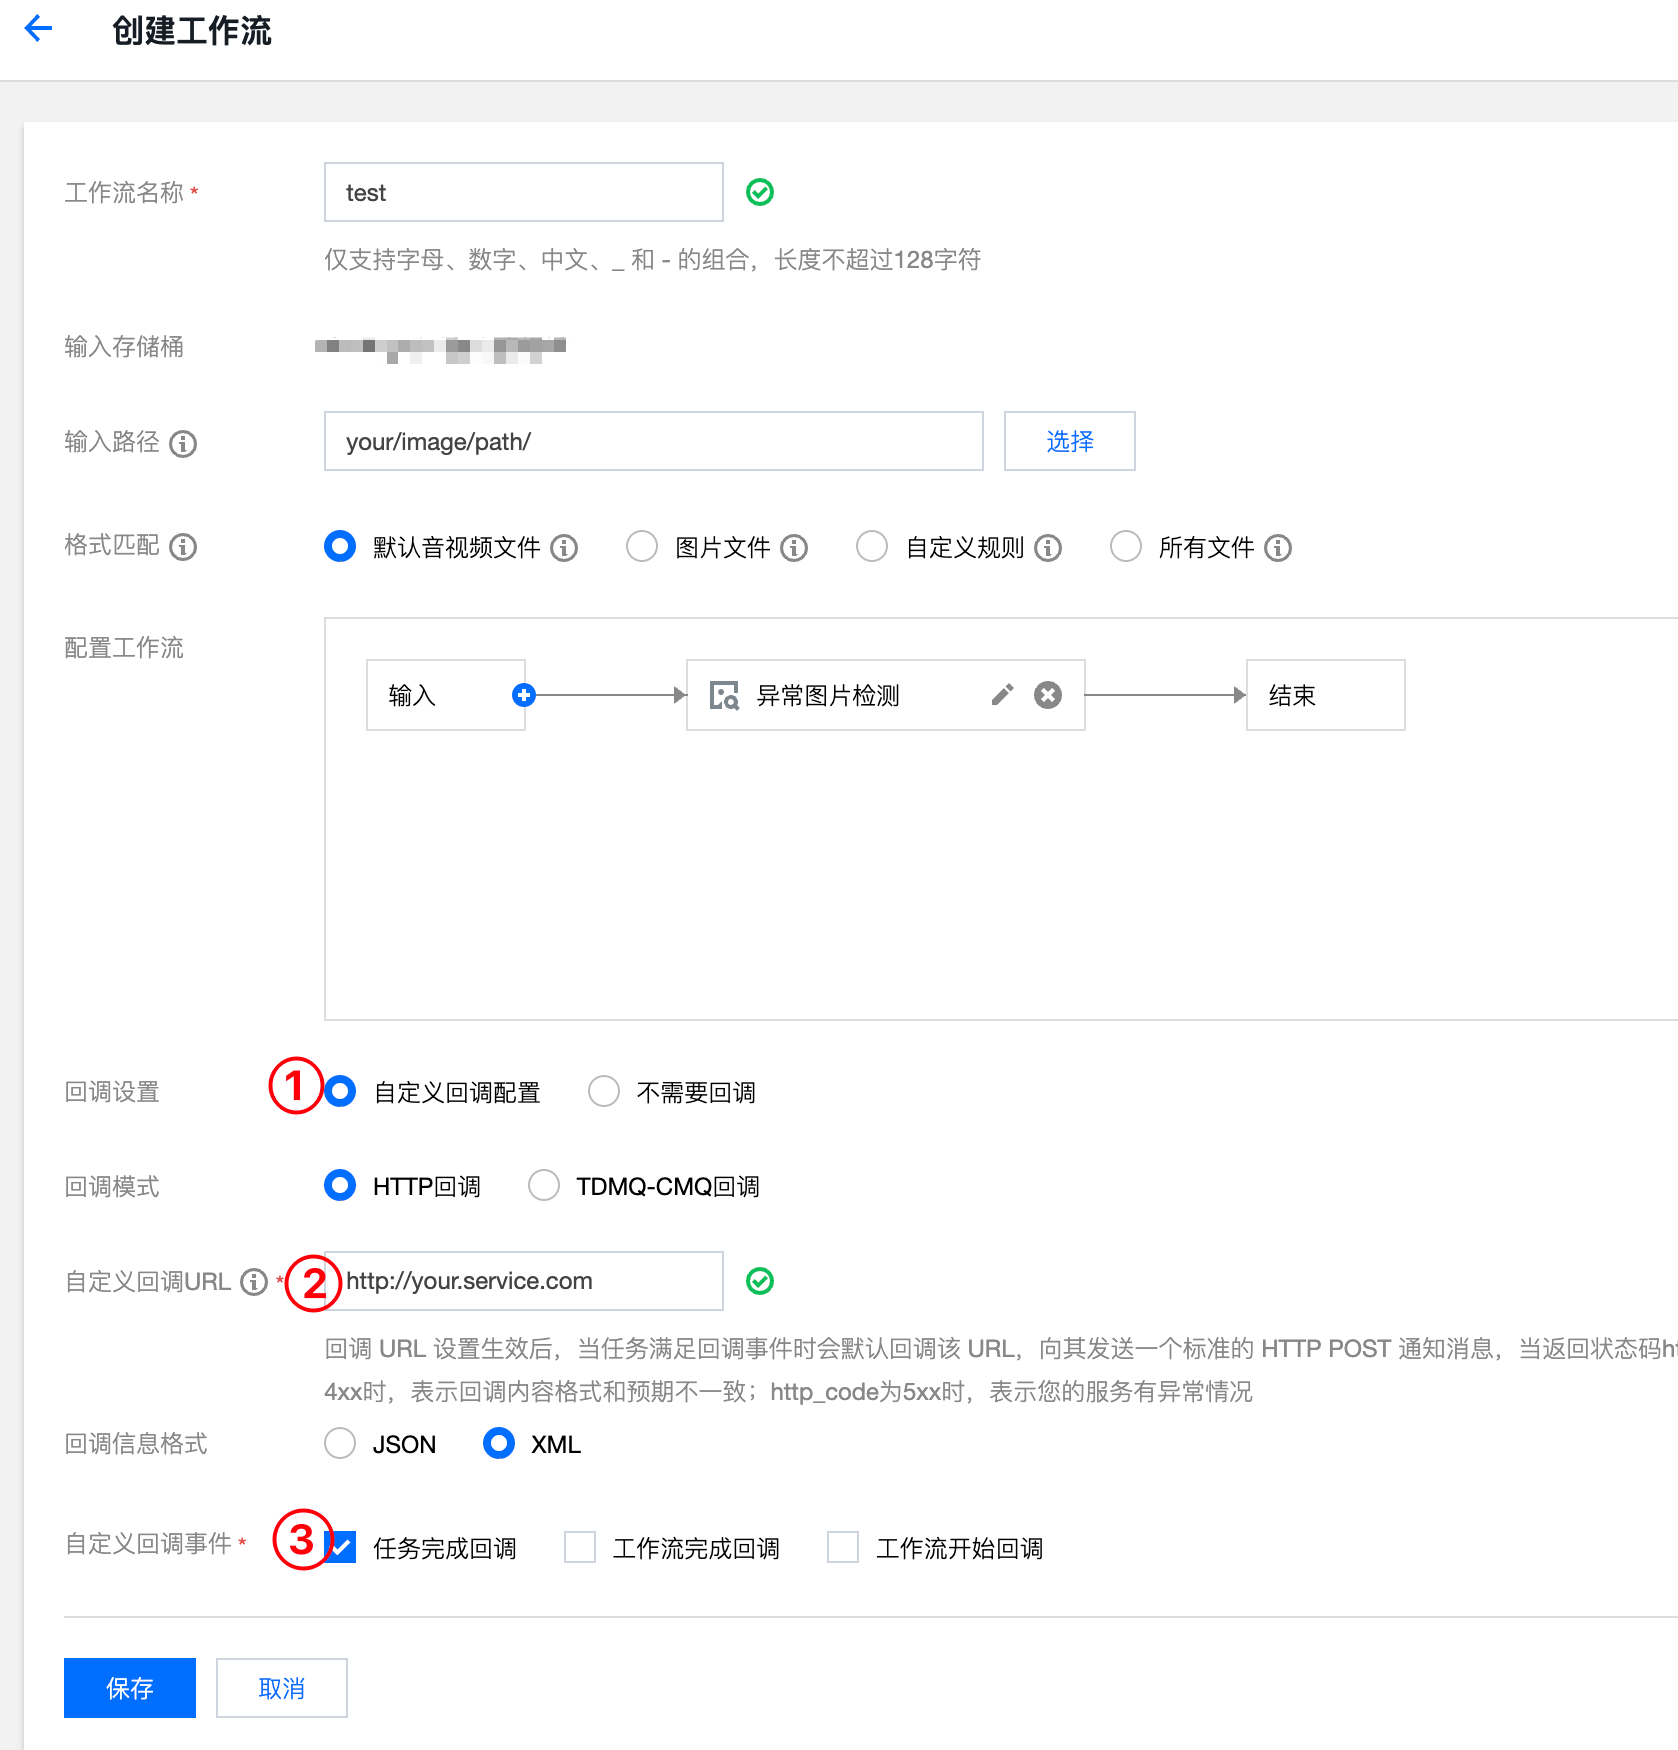Screen dimensions: 1678x1750
Task: Click info icon next to 自定义规则
Action: click(1048, 548)
